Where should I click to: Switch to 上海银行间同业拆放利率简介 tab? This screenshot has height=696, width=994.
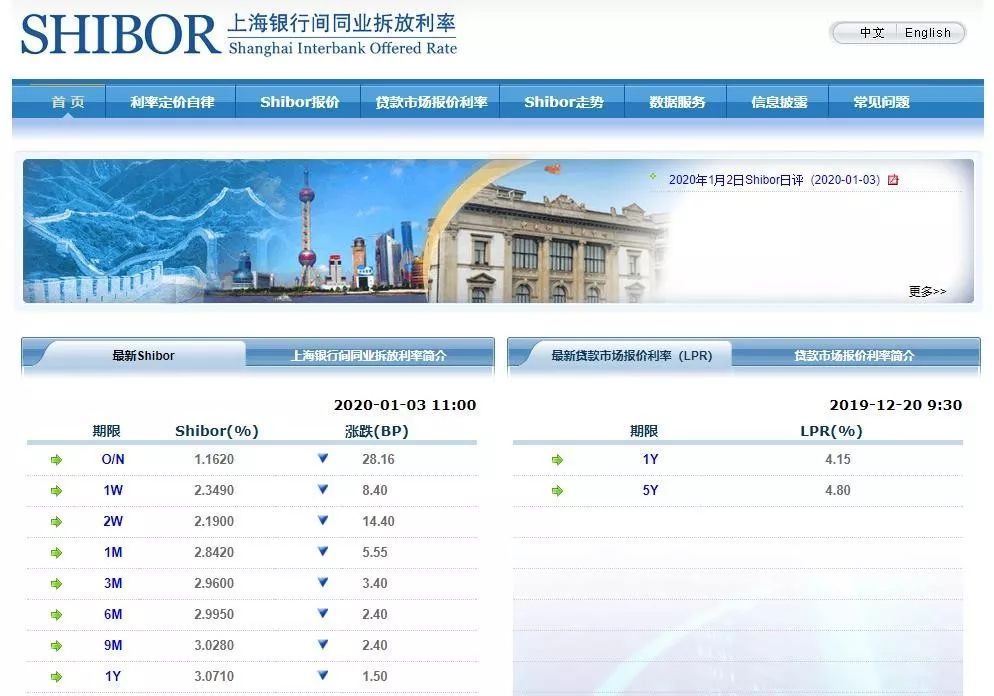point(368,355)
